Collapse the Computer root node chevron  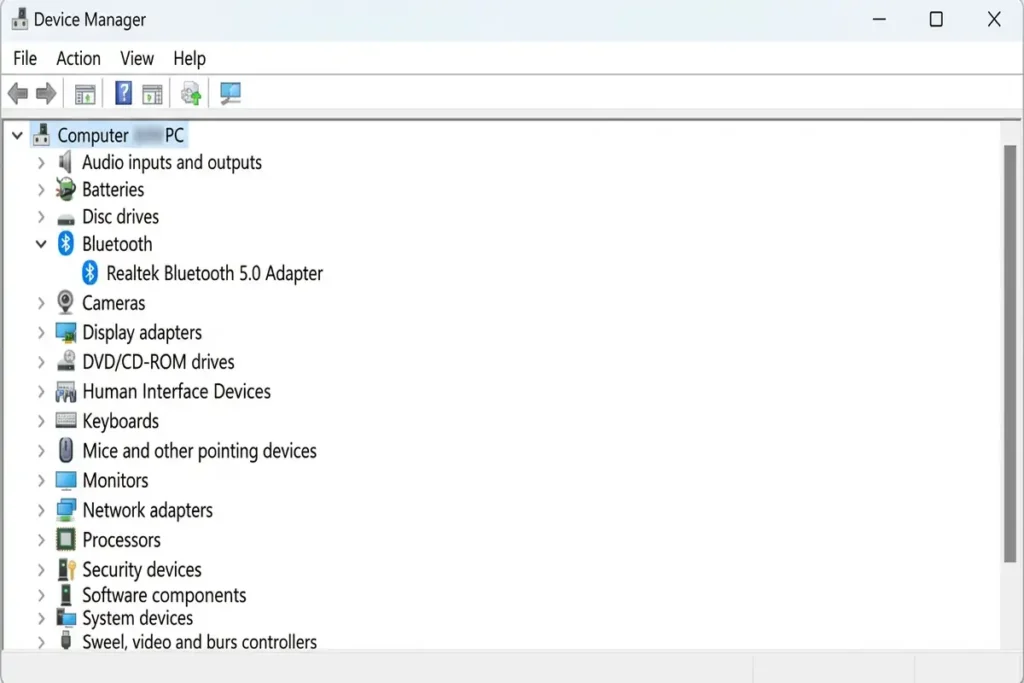pos(17,136)
